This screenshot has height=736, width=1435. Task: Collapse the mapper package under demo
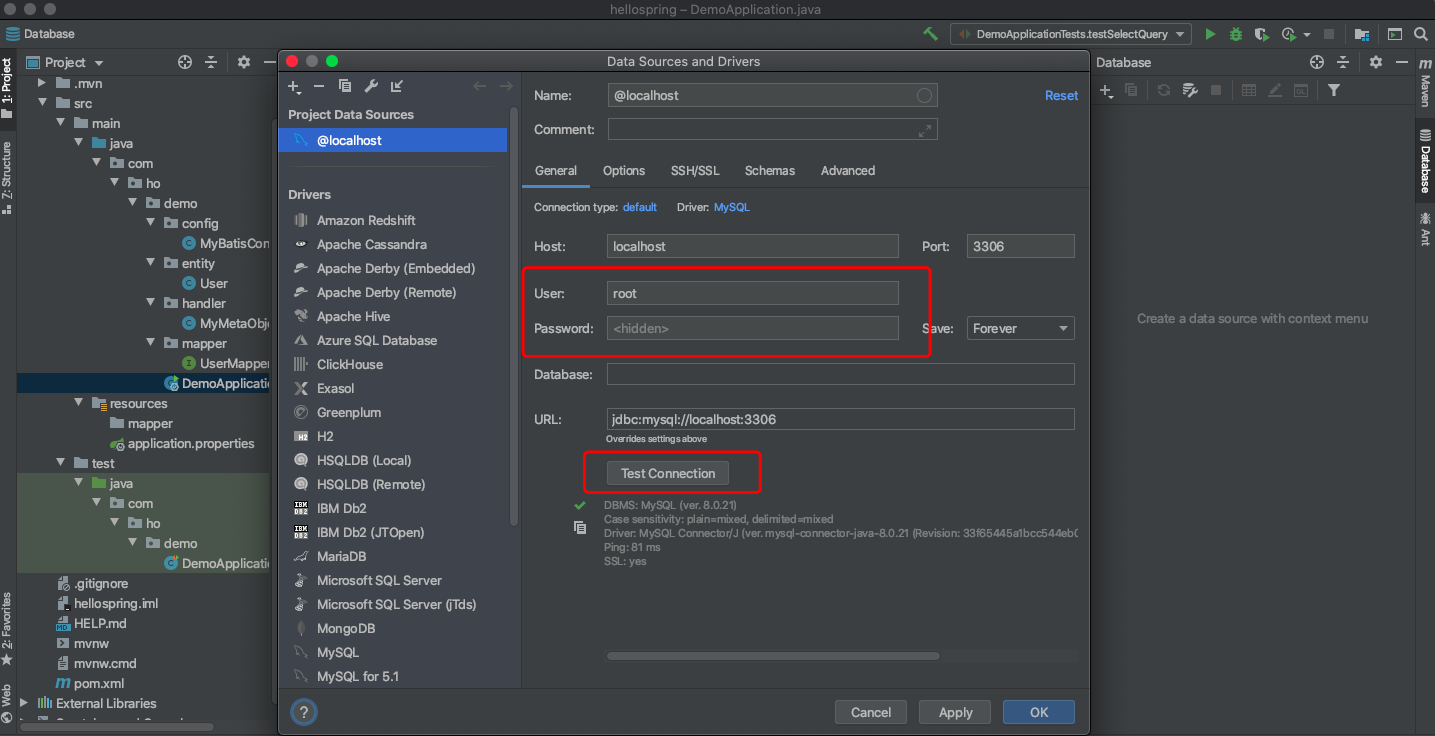[150, 343]
